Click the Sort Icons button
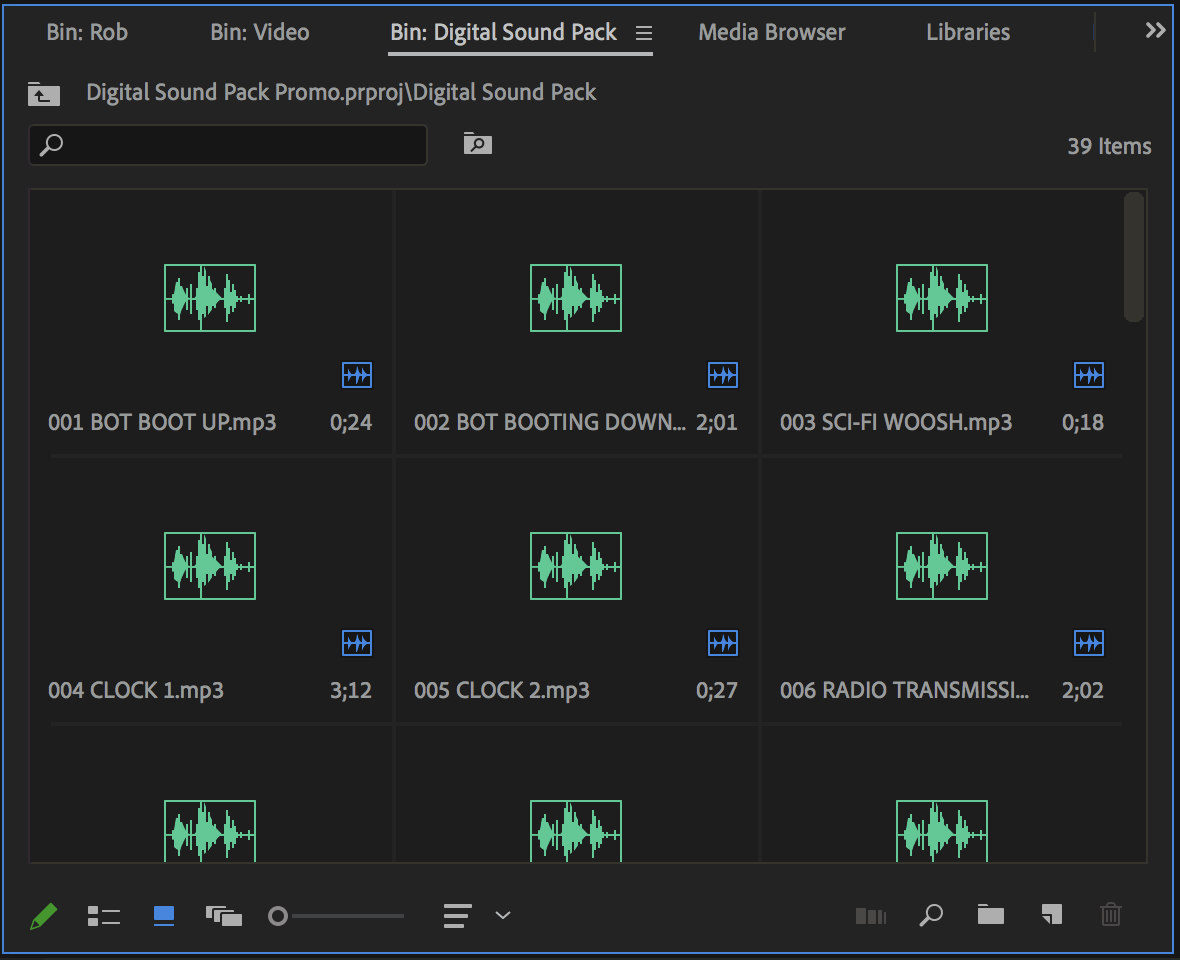 tap(458, 916)
